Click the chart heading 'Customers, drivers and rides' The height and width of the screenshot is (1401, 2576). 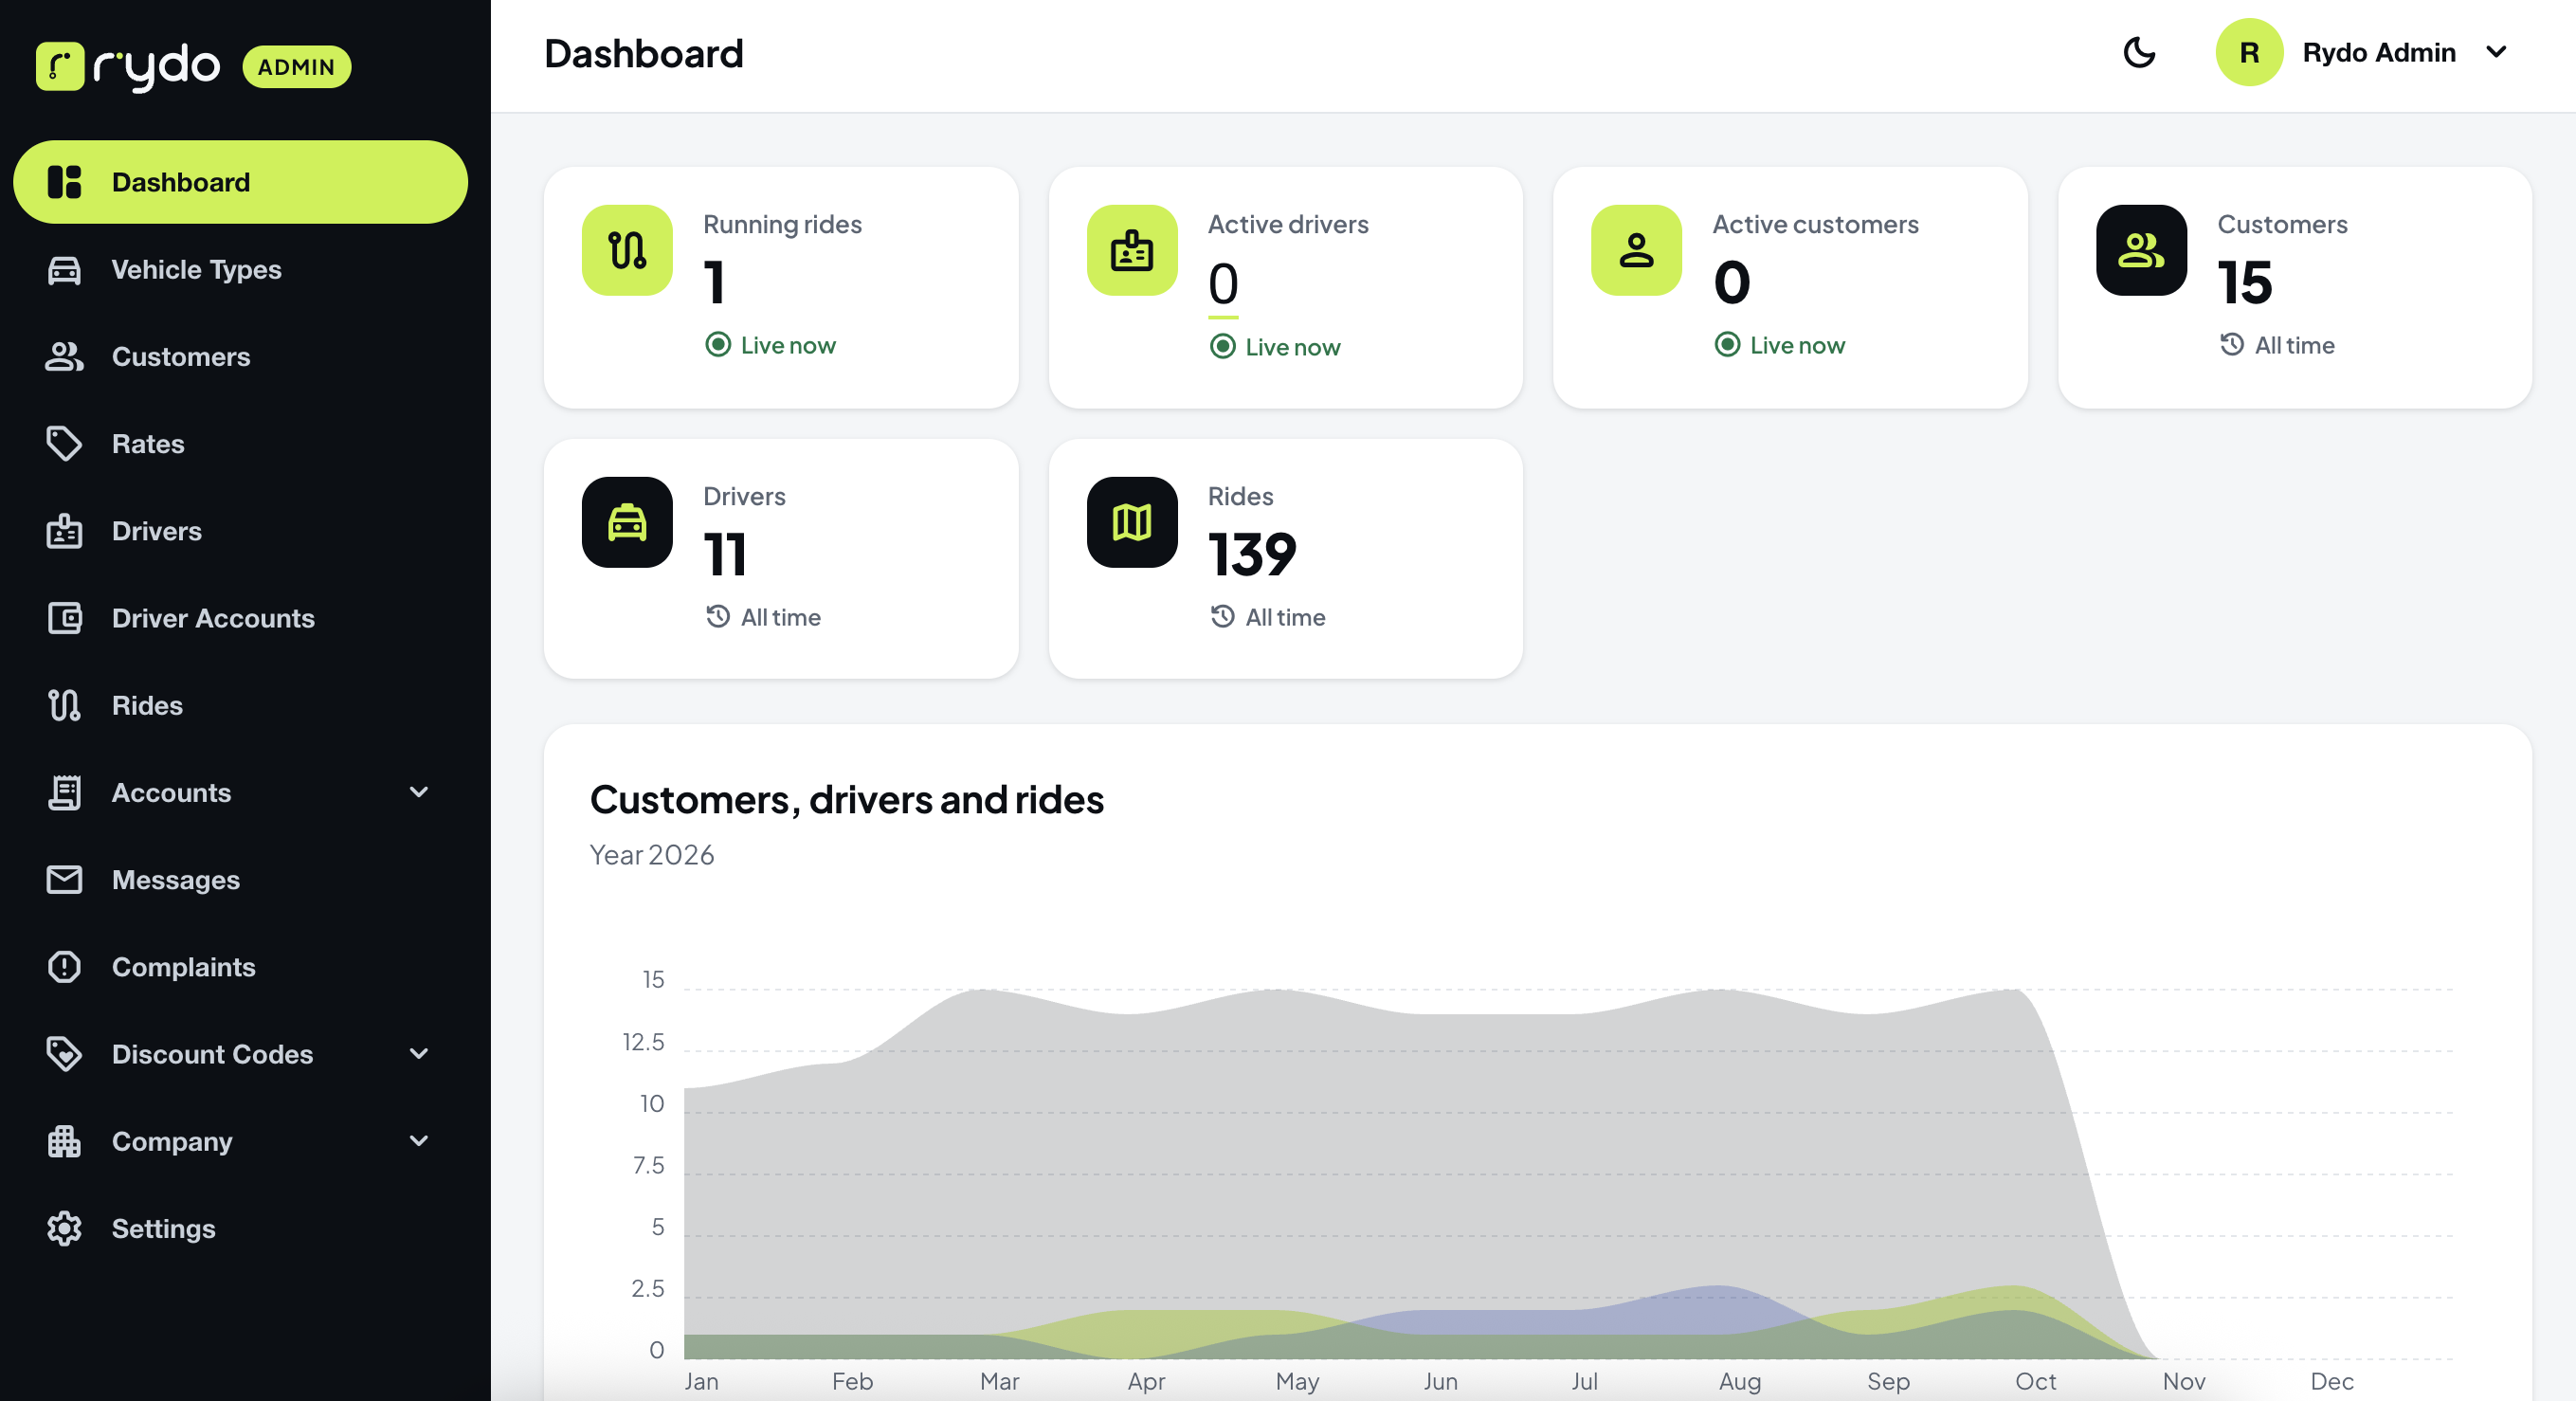tap(847, 800)
